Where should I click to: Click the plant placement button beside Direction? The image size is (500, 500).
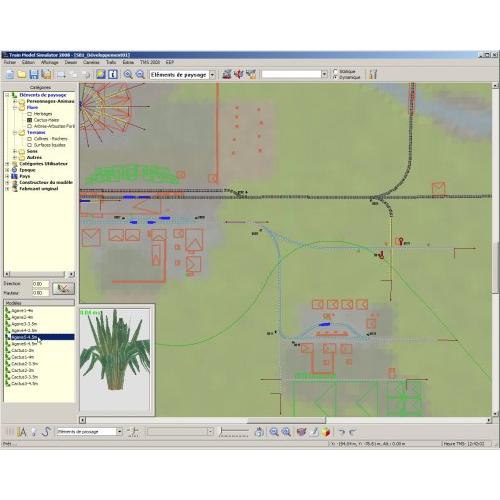pos(63,288)
